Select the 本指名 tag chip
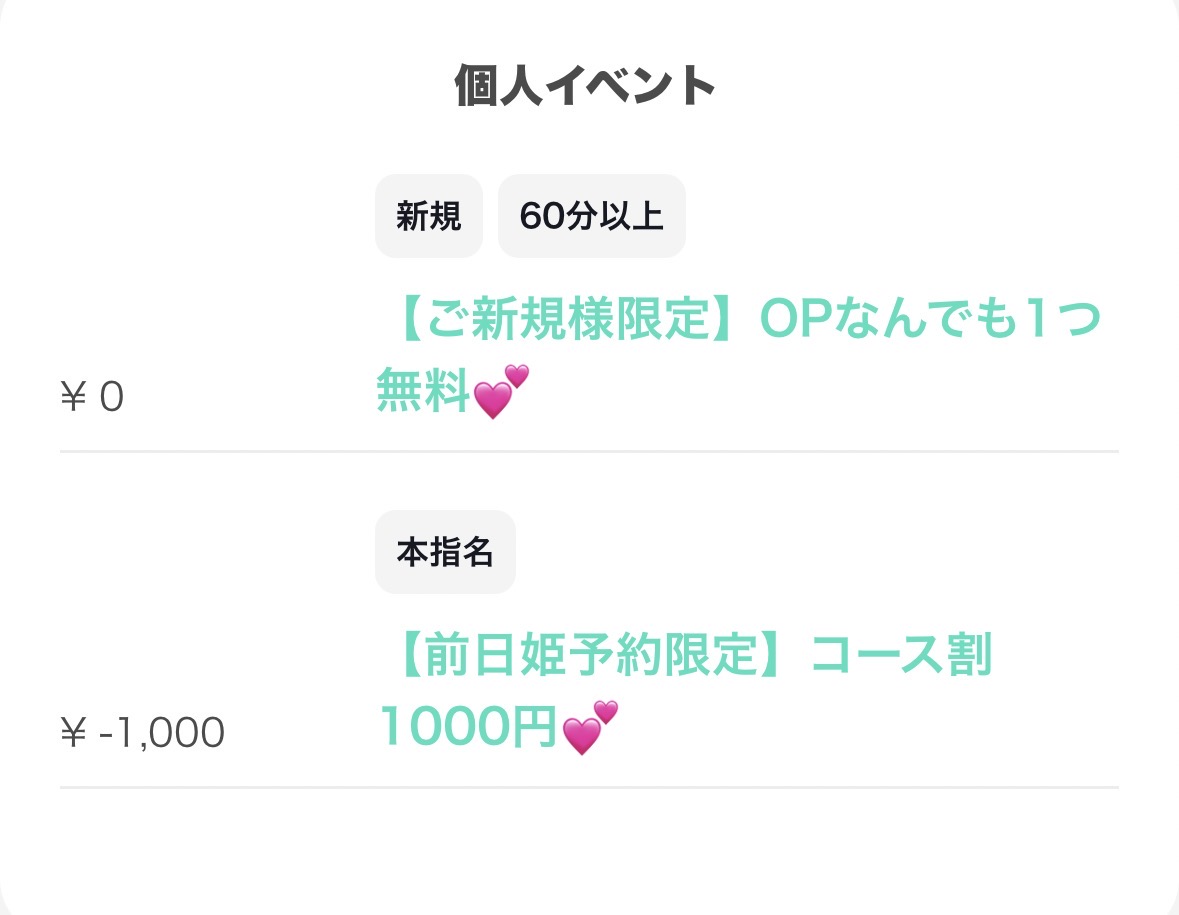1179x915 pixels. coord(445,552)
